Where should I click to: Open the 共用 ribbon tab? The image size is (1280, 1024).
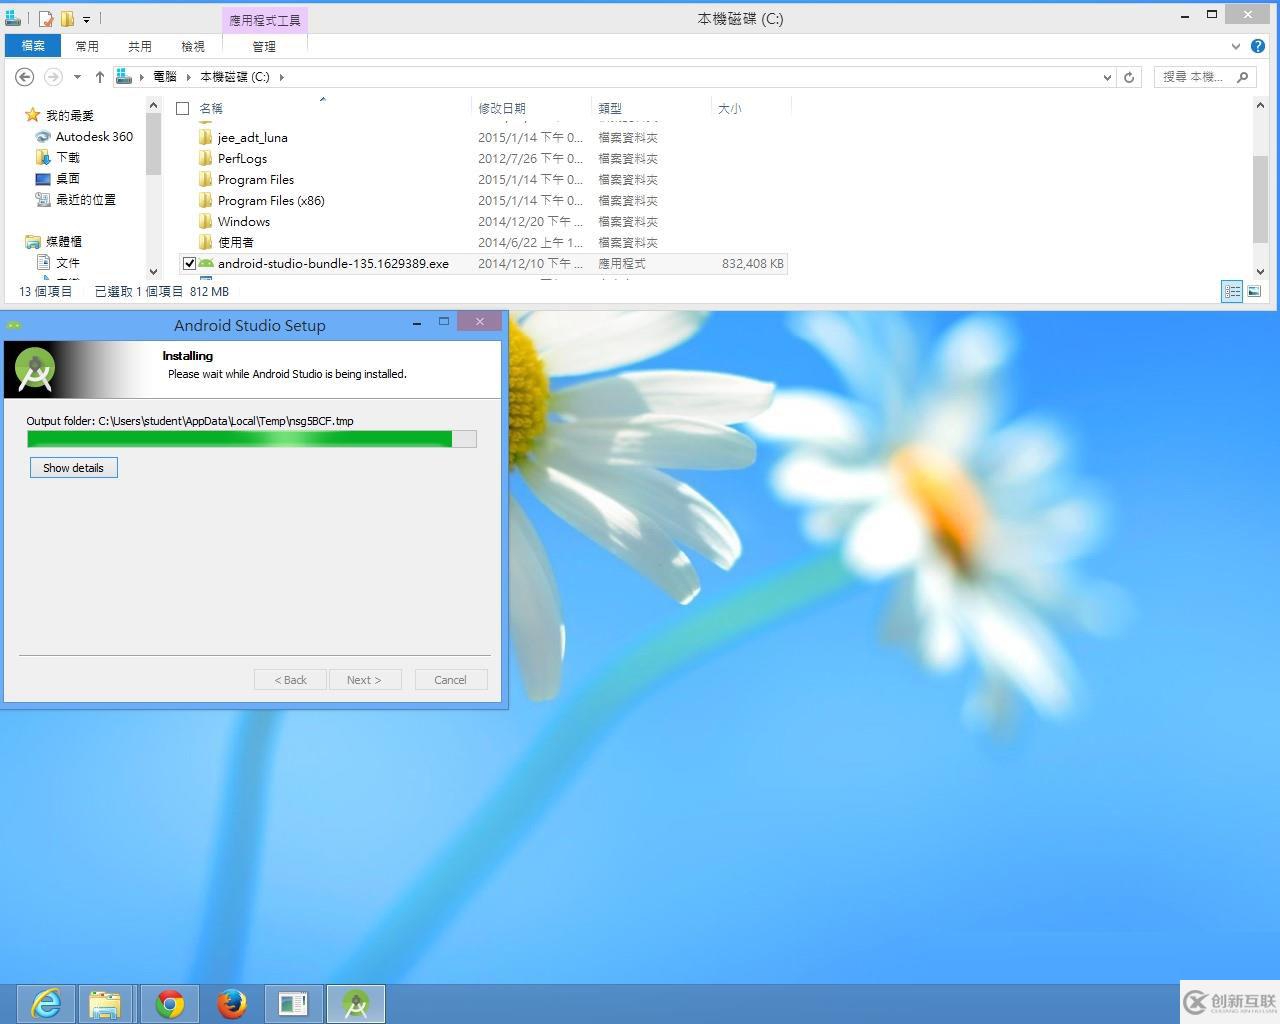tap(140, 46)
